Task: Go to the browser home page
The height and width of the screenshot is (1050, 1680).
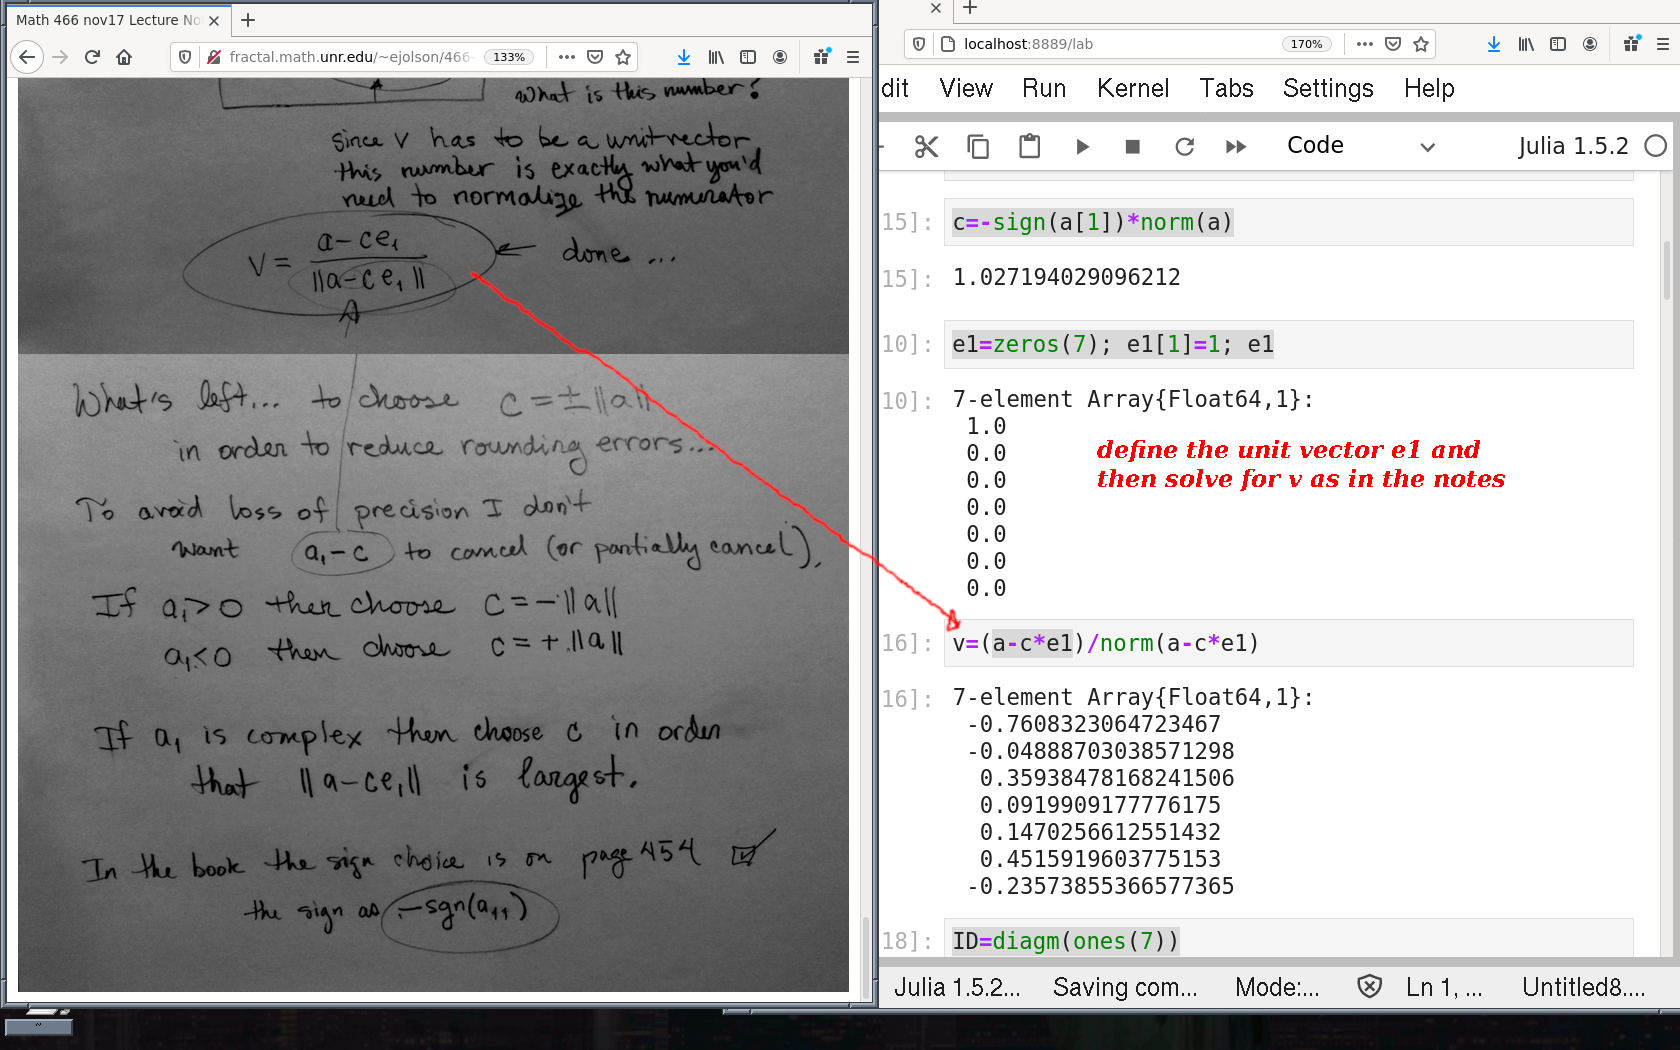Action: coord(124,57)
